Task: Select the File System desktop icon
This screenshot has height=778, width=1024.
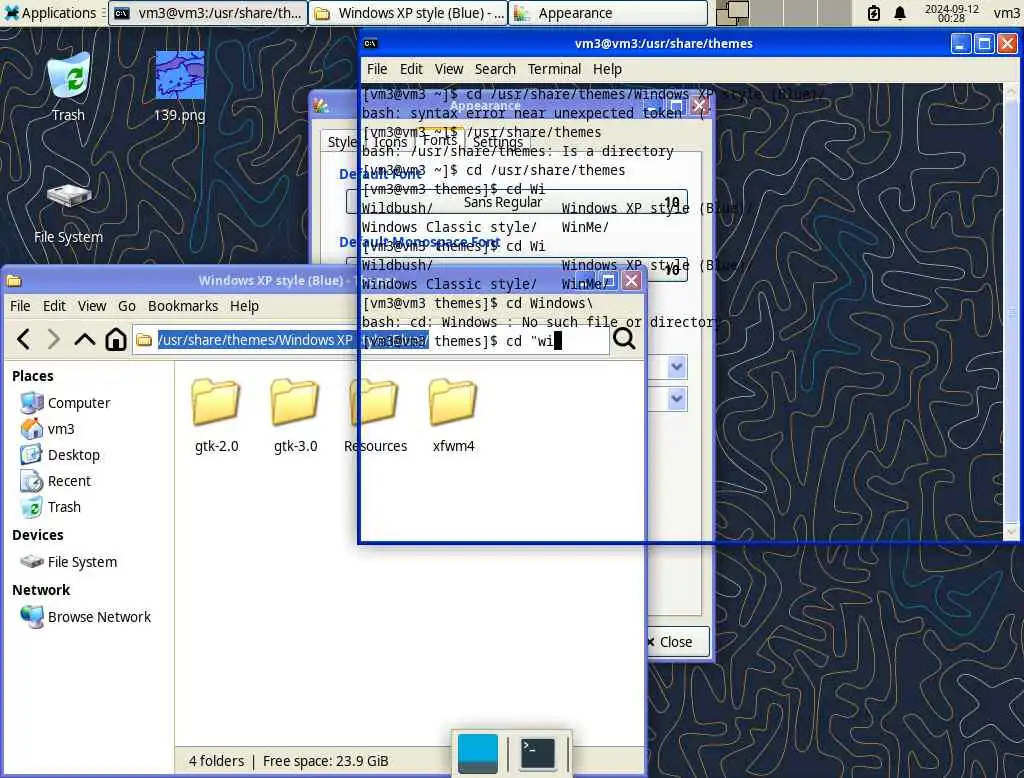Action: click(x=69, y=213)
